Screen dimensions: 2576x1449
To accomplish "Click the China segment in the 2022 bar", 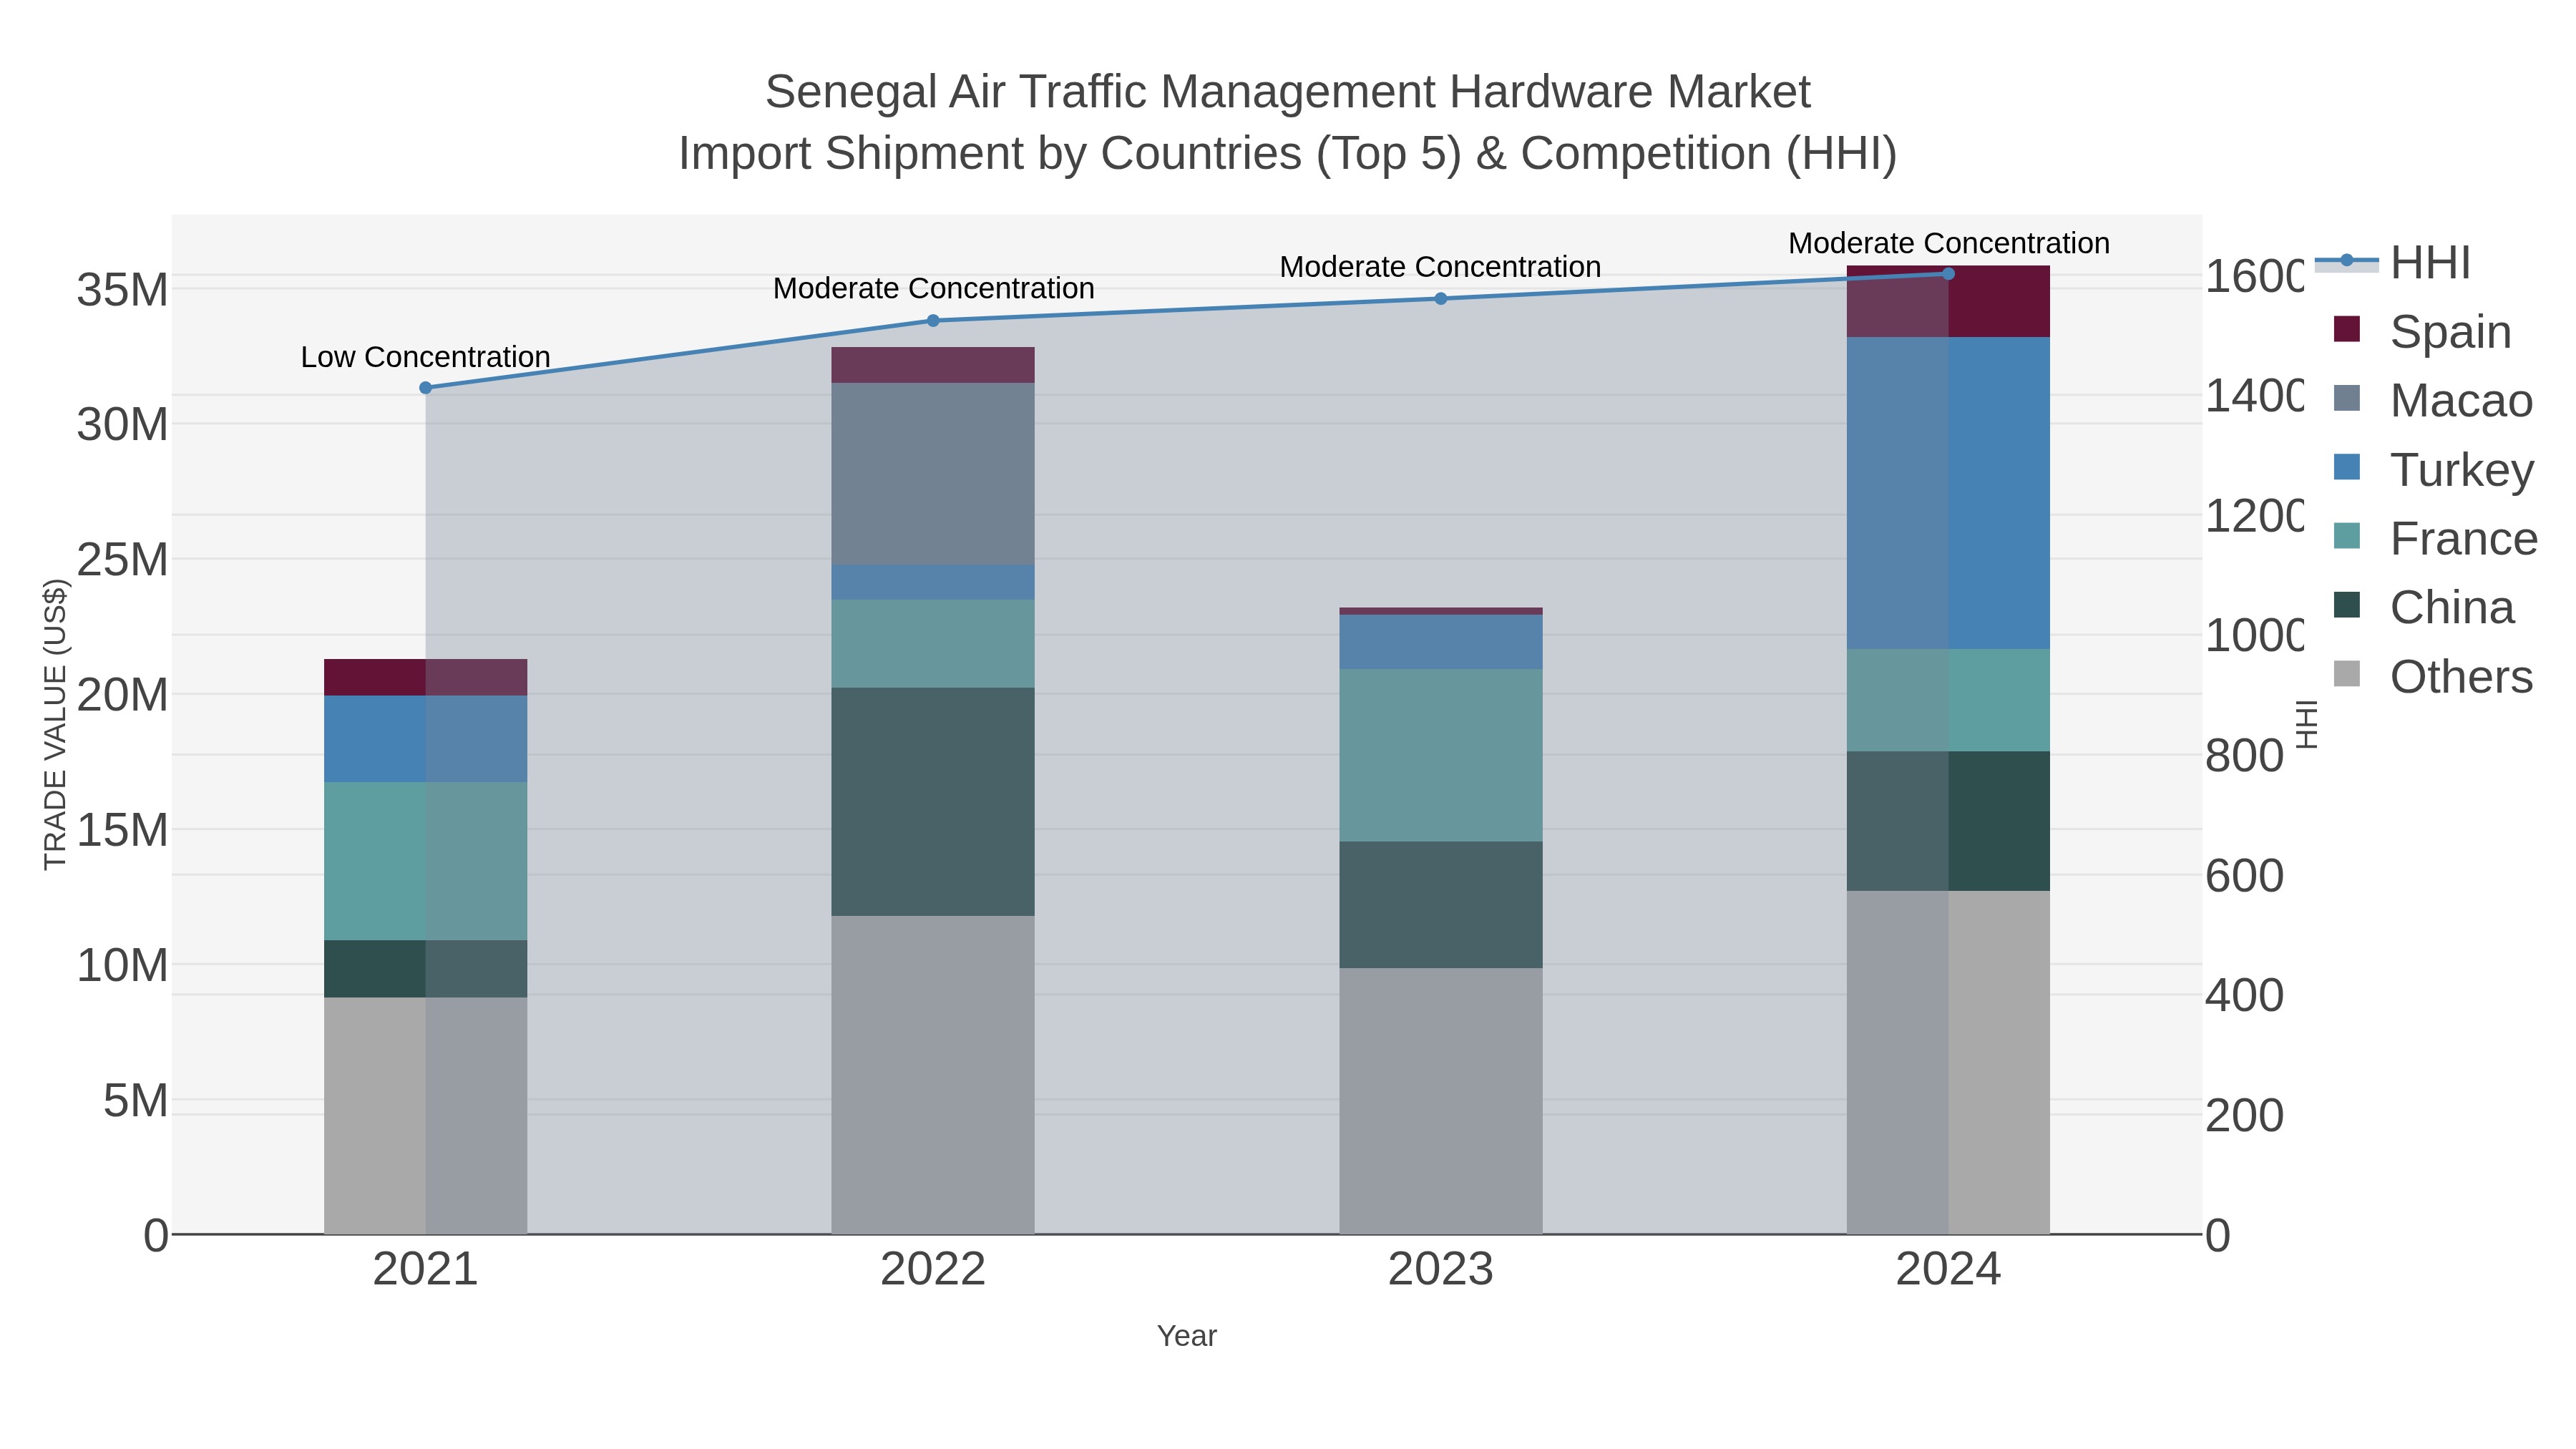I will [933, 802].
